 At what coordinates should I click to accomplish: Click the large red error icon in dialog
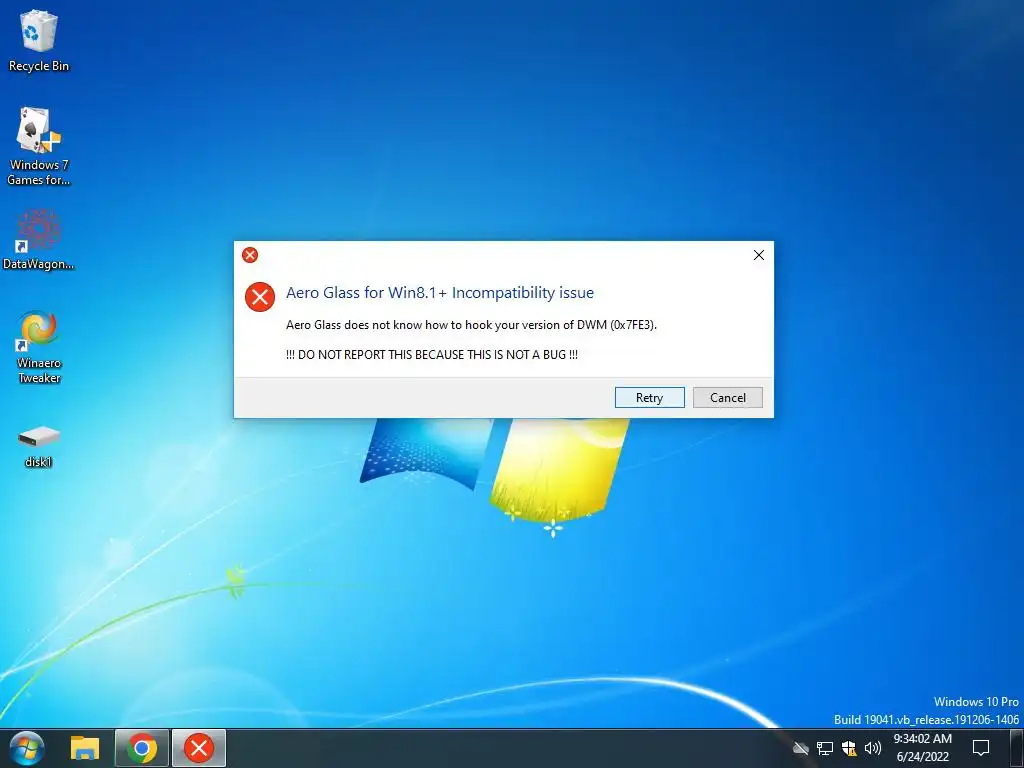pos(259,297)
